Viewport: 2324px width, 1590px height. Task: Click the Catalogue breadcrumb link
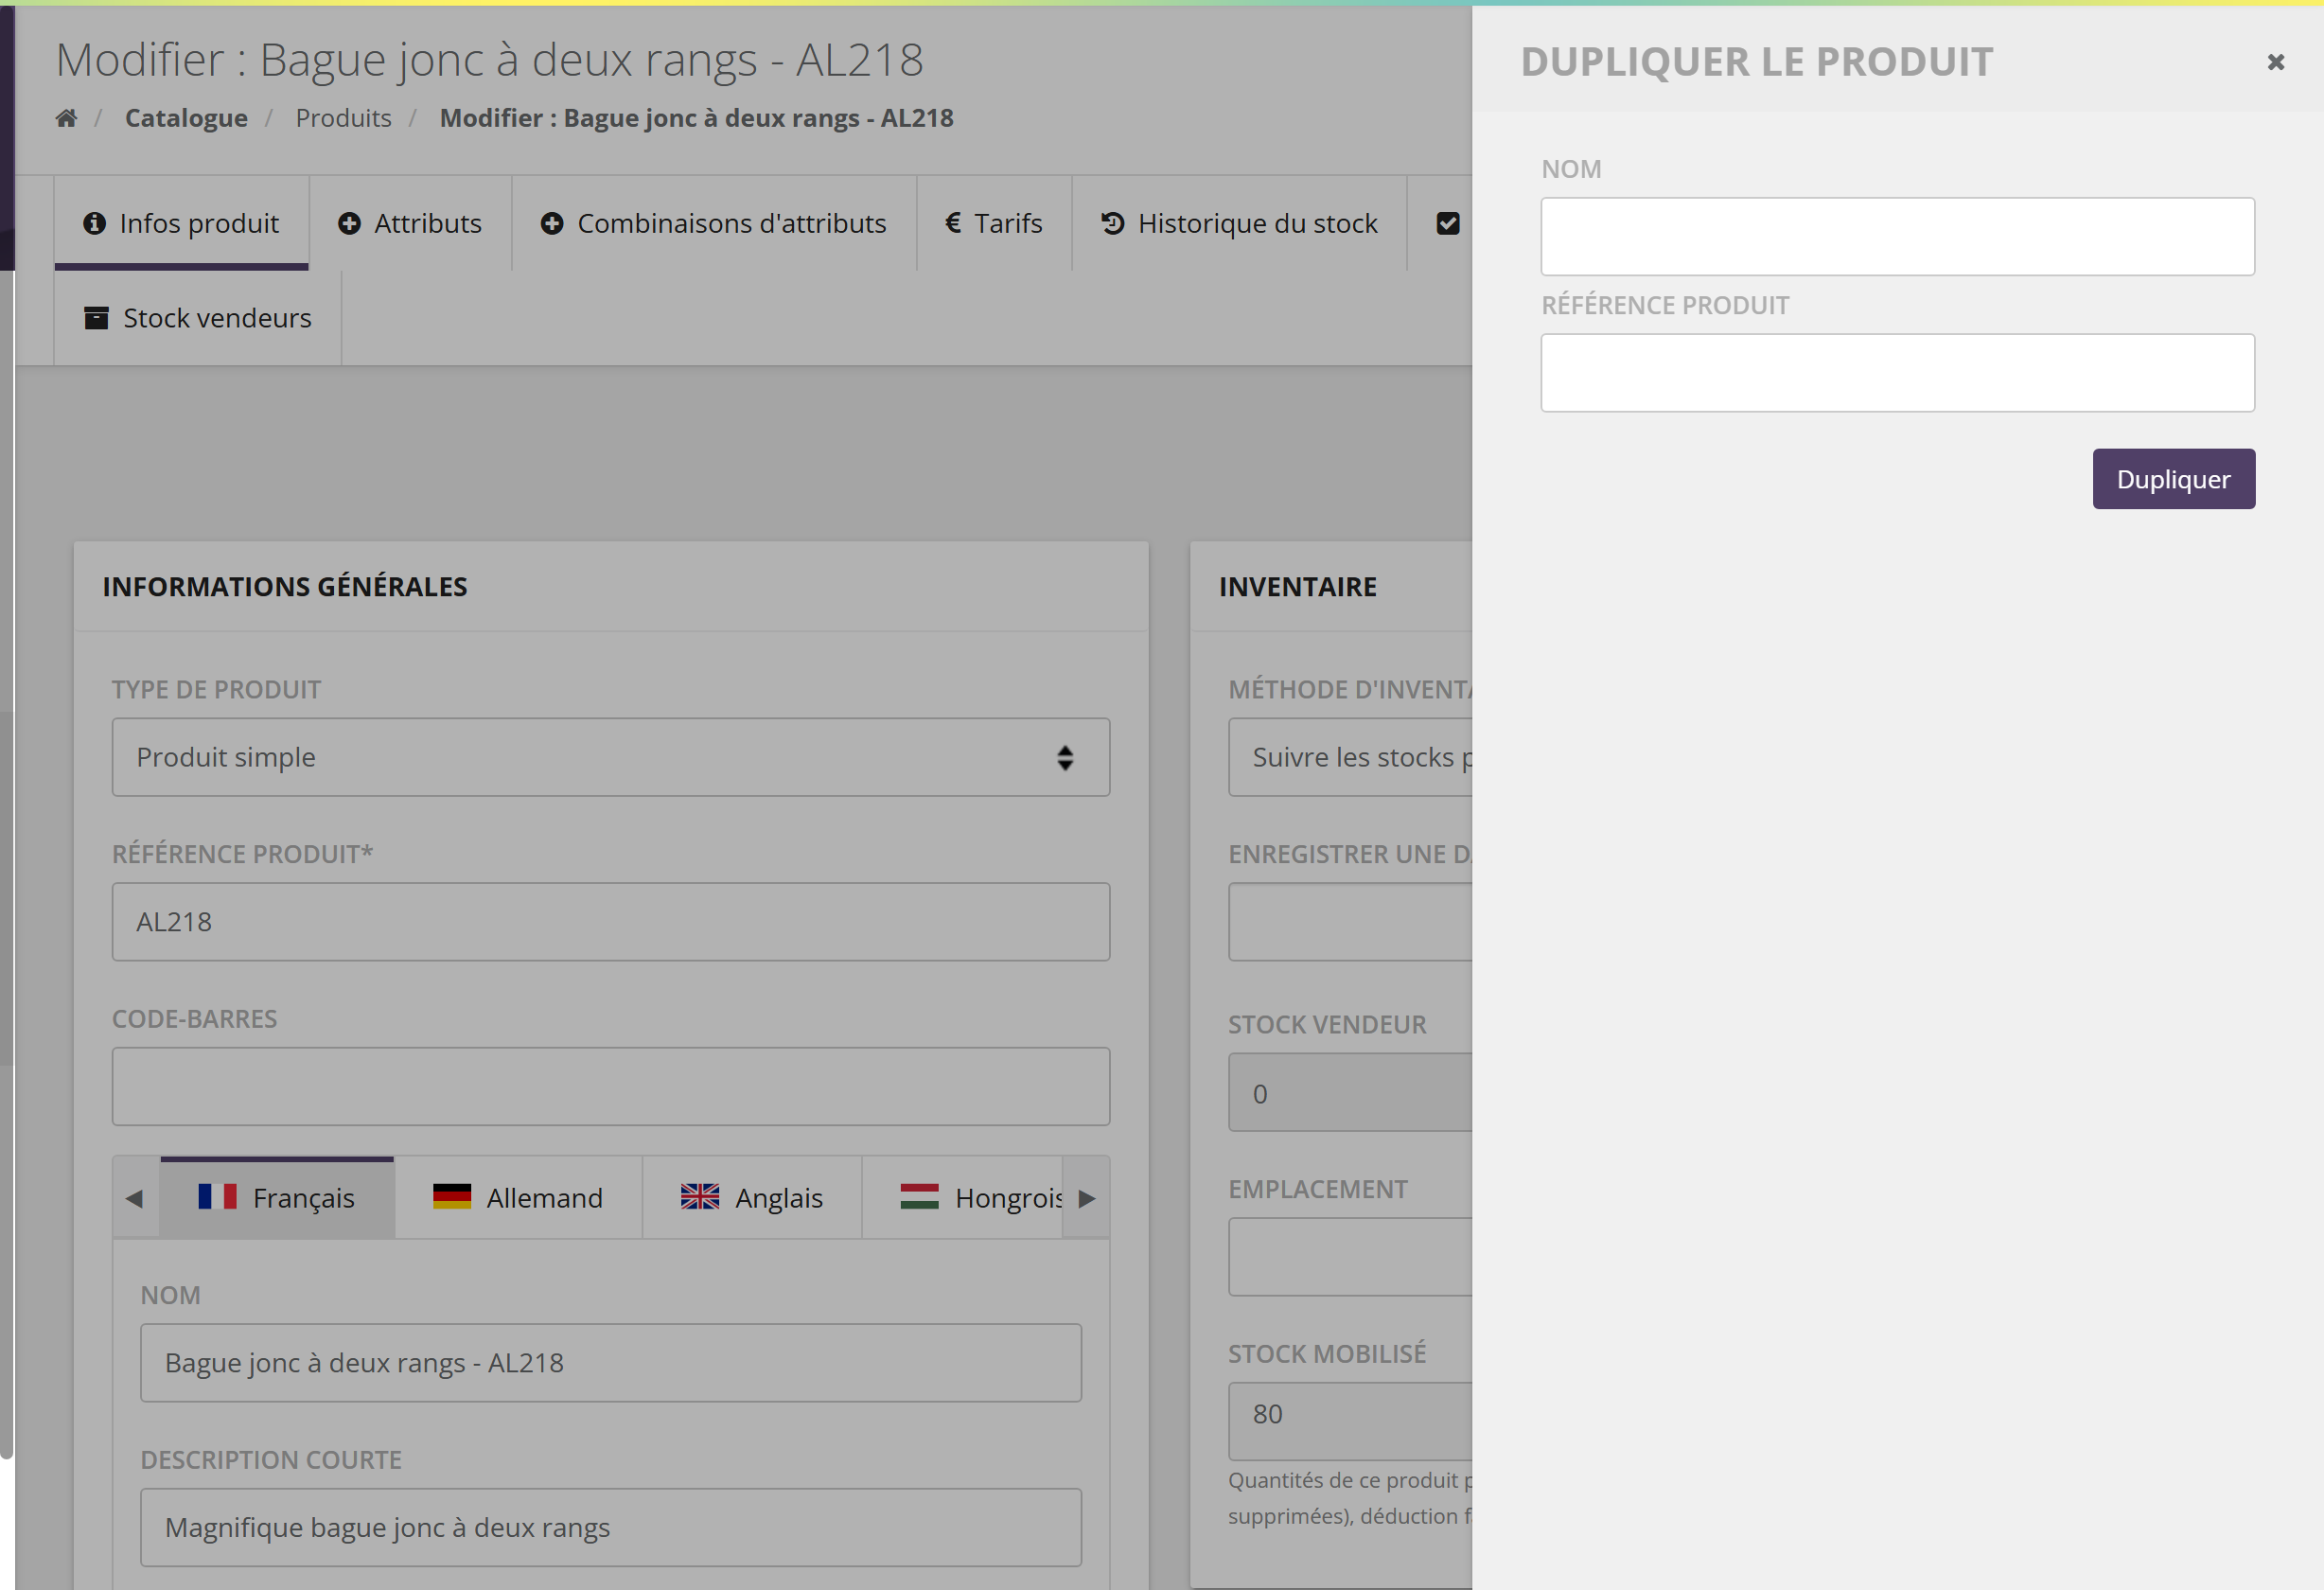pyautogui.click(x=186, y=118)
